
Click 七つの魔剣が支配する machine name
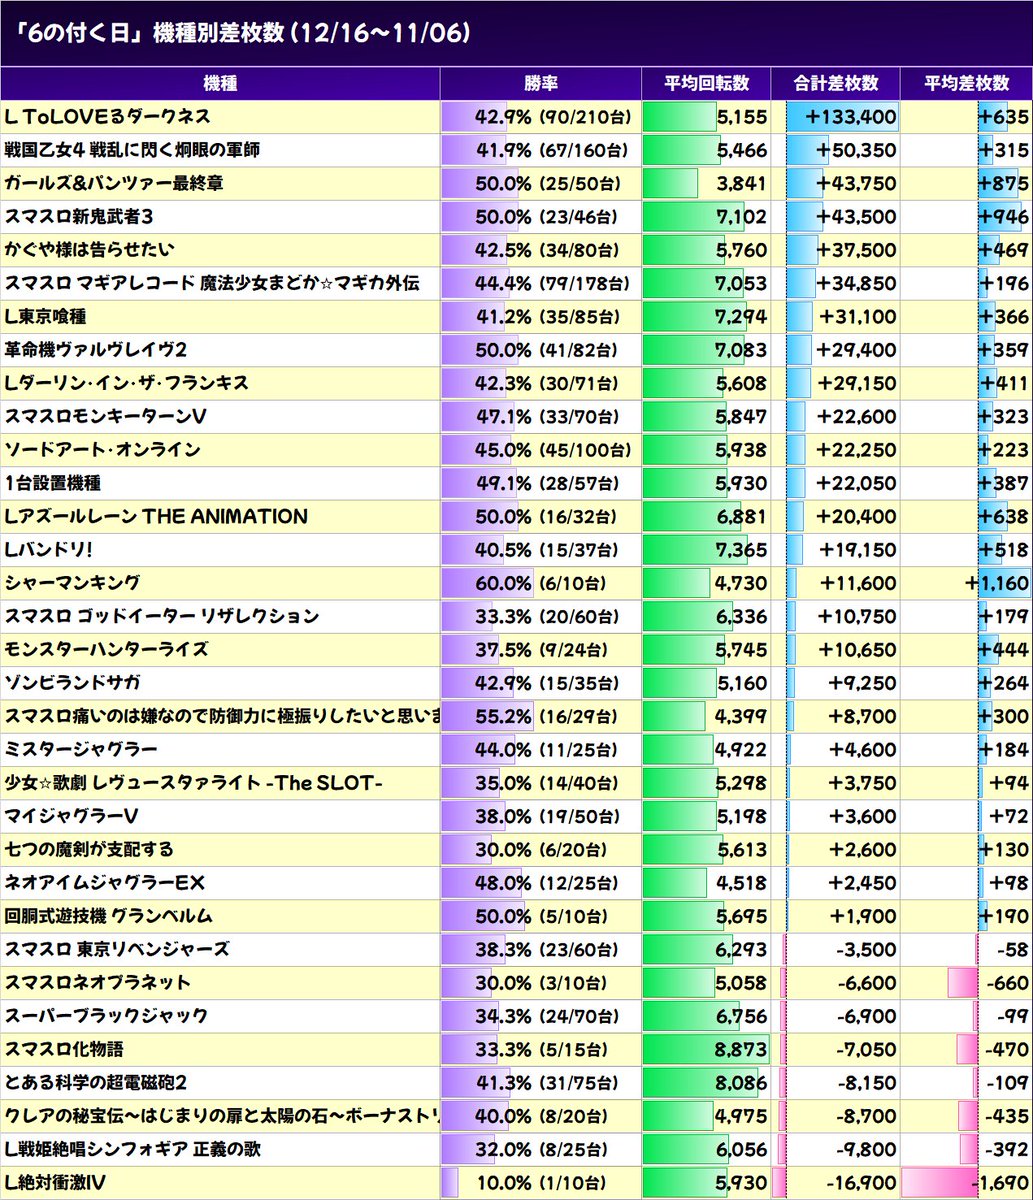point(89,849)
